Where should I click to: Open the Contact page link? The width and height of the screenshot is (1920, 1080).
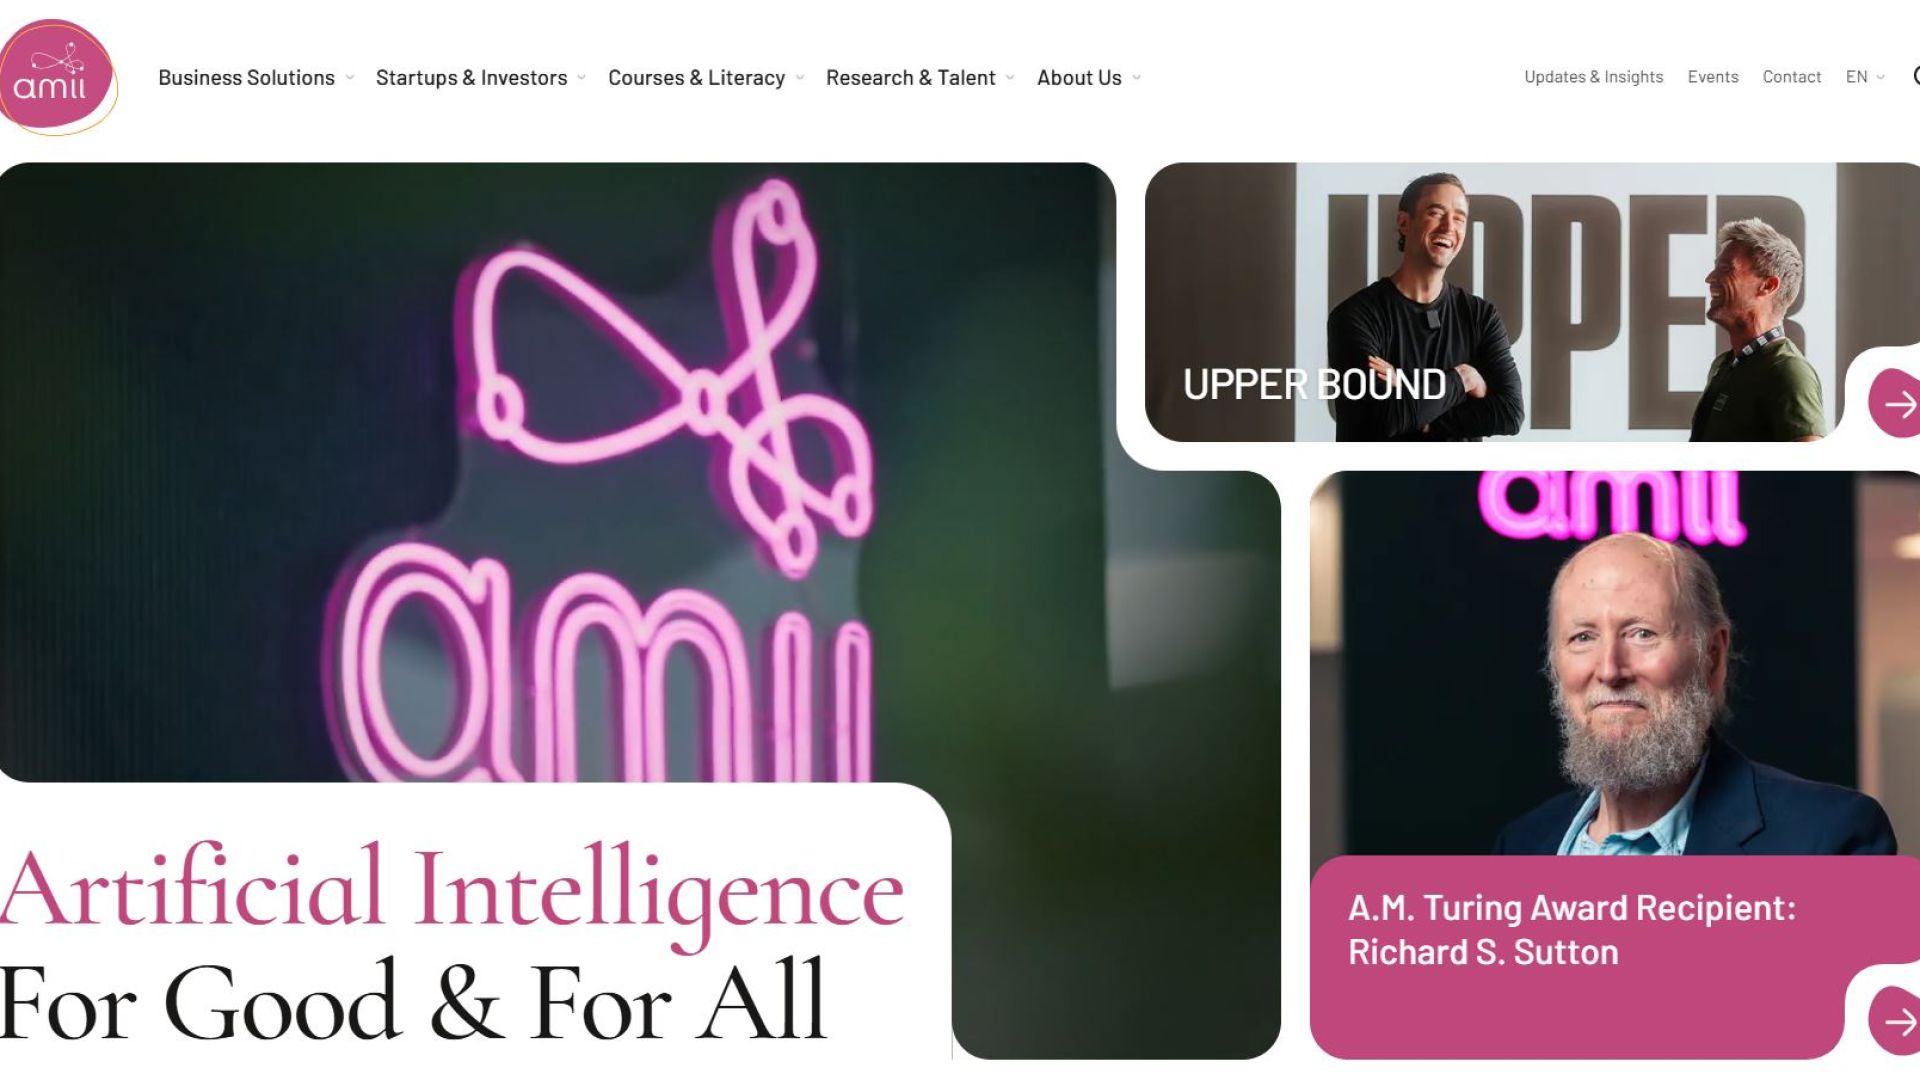[1791, 77]
